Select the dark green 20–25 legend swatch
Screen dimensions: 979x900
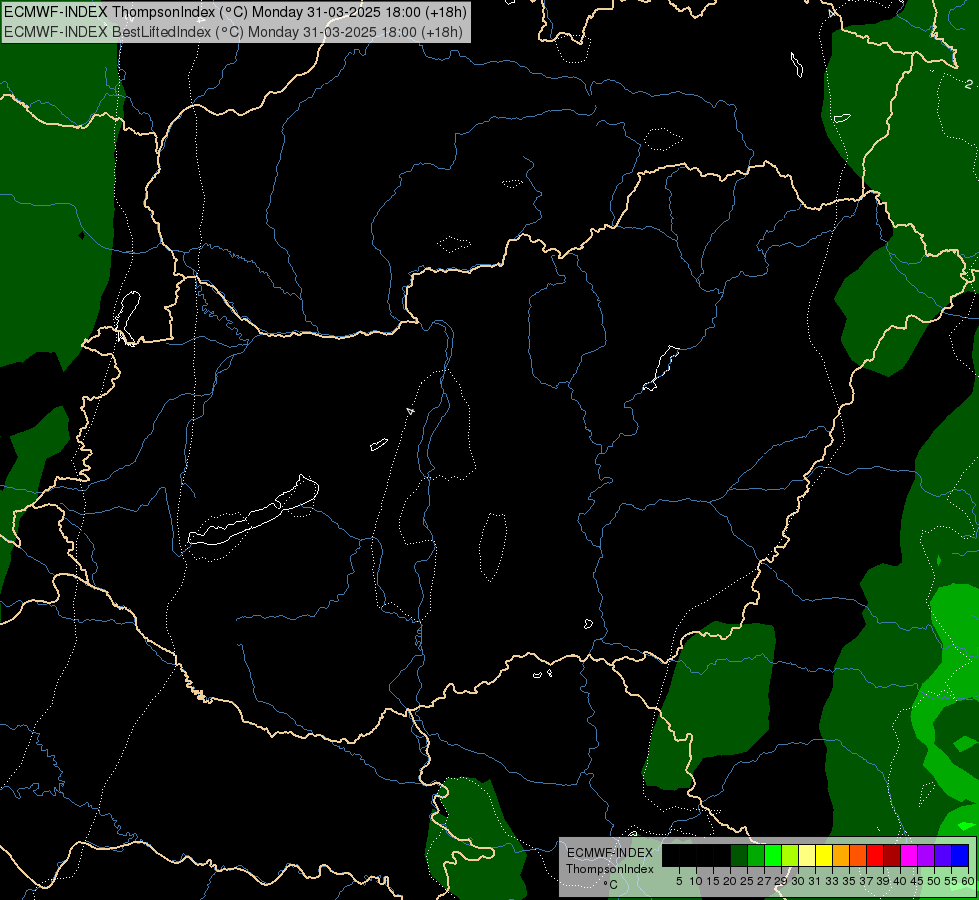point(739,855)
